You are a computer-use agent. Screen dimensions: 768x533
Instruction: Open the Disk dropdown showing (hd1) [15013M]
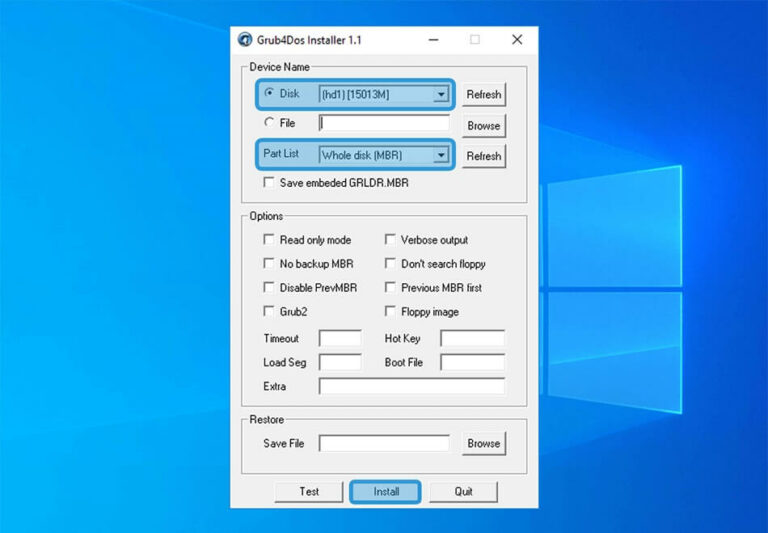[384, 94]
